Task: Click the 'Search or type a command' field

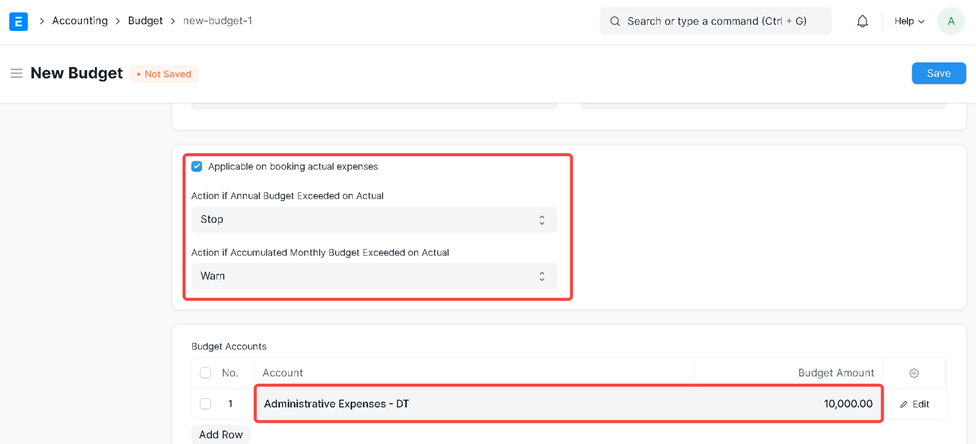Action: [x=720, y=21]
